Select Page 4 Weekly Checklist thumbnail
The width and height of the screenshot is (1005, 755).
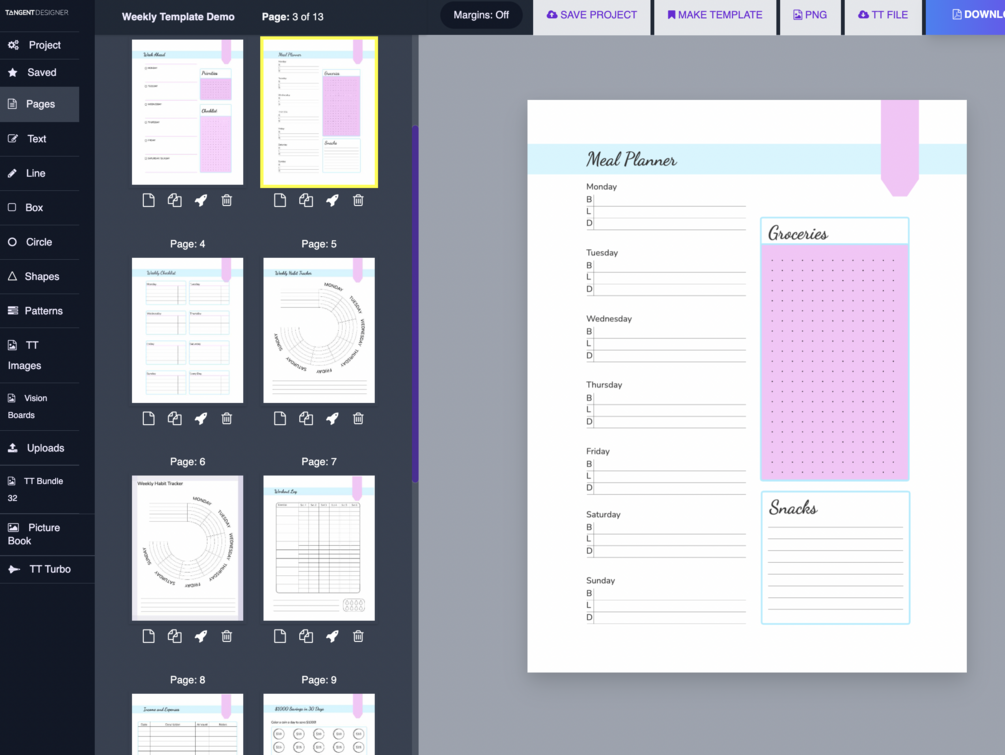pyautogui.click(x=187, y=330)
